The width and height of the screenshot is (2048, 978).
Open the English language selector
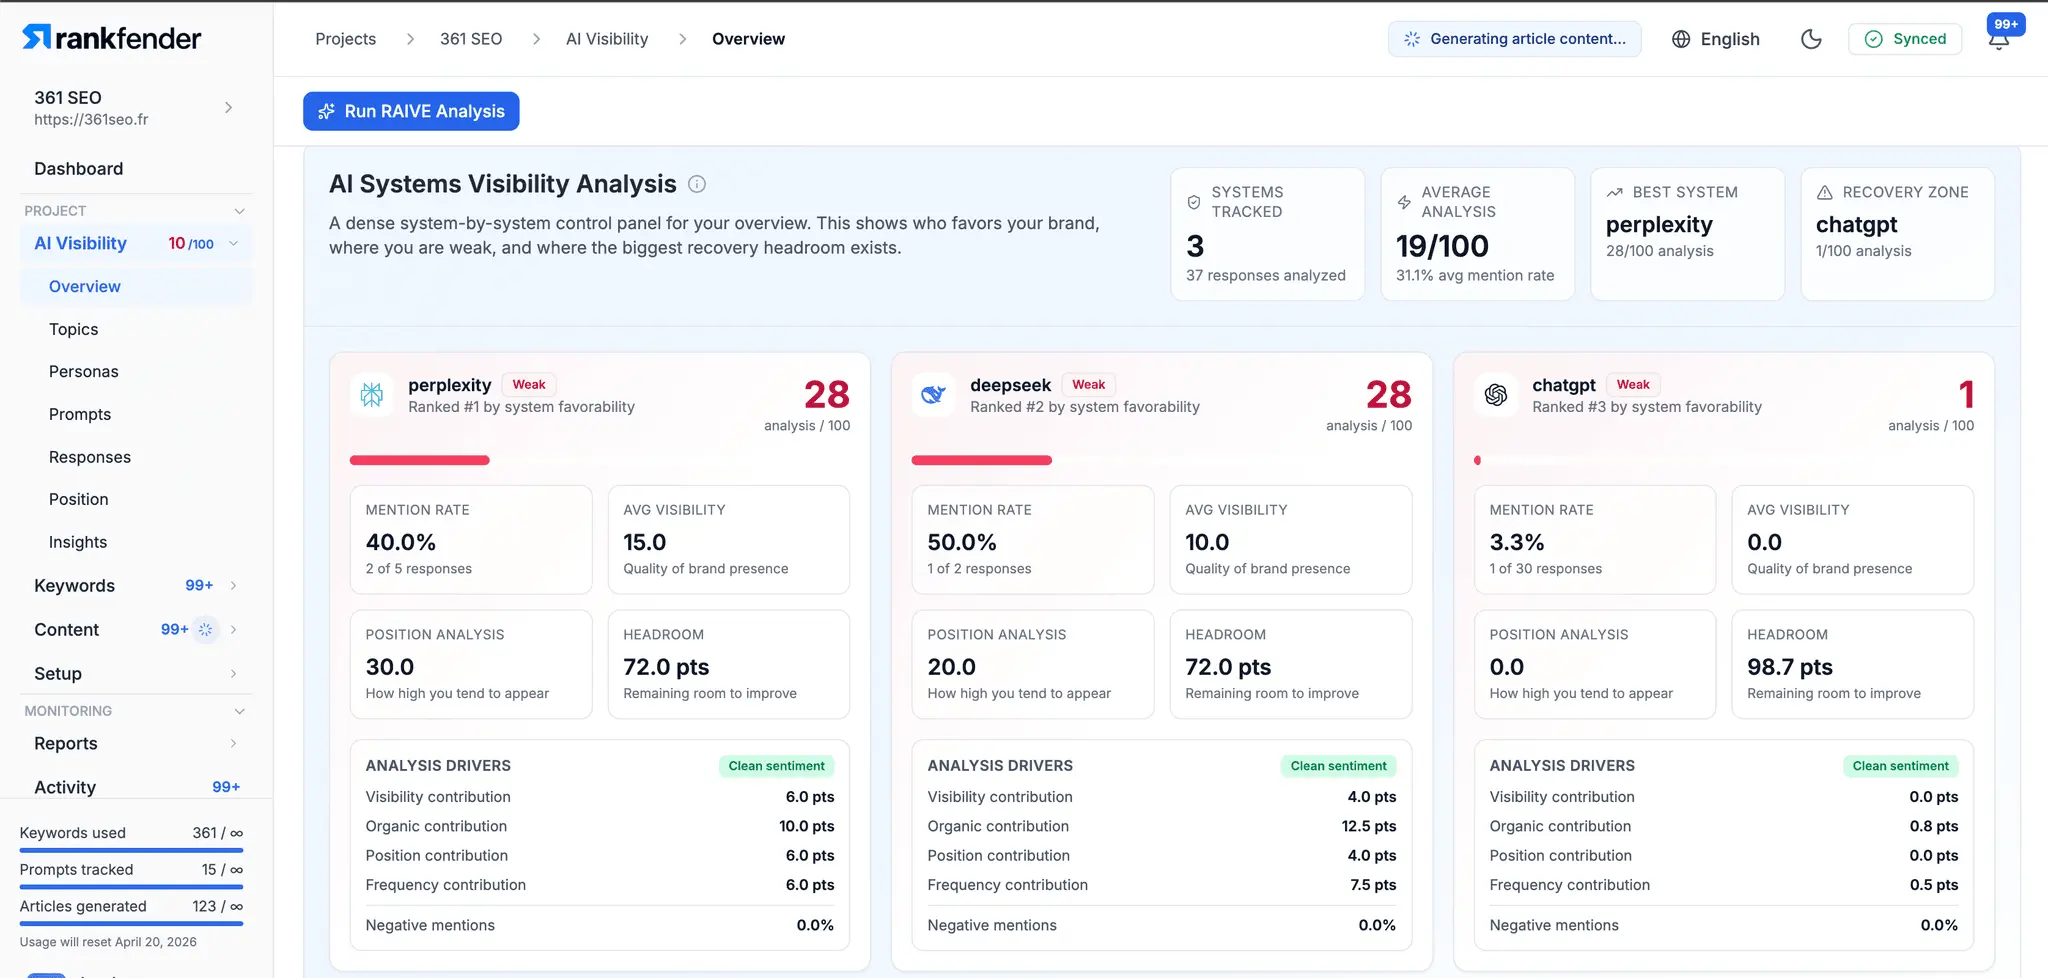click(x=1716, y=39)
